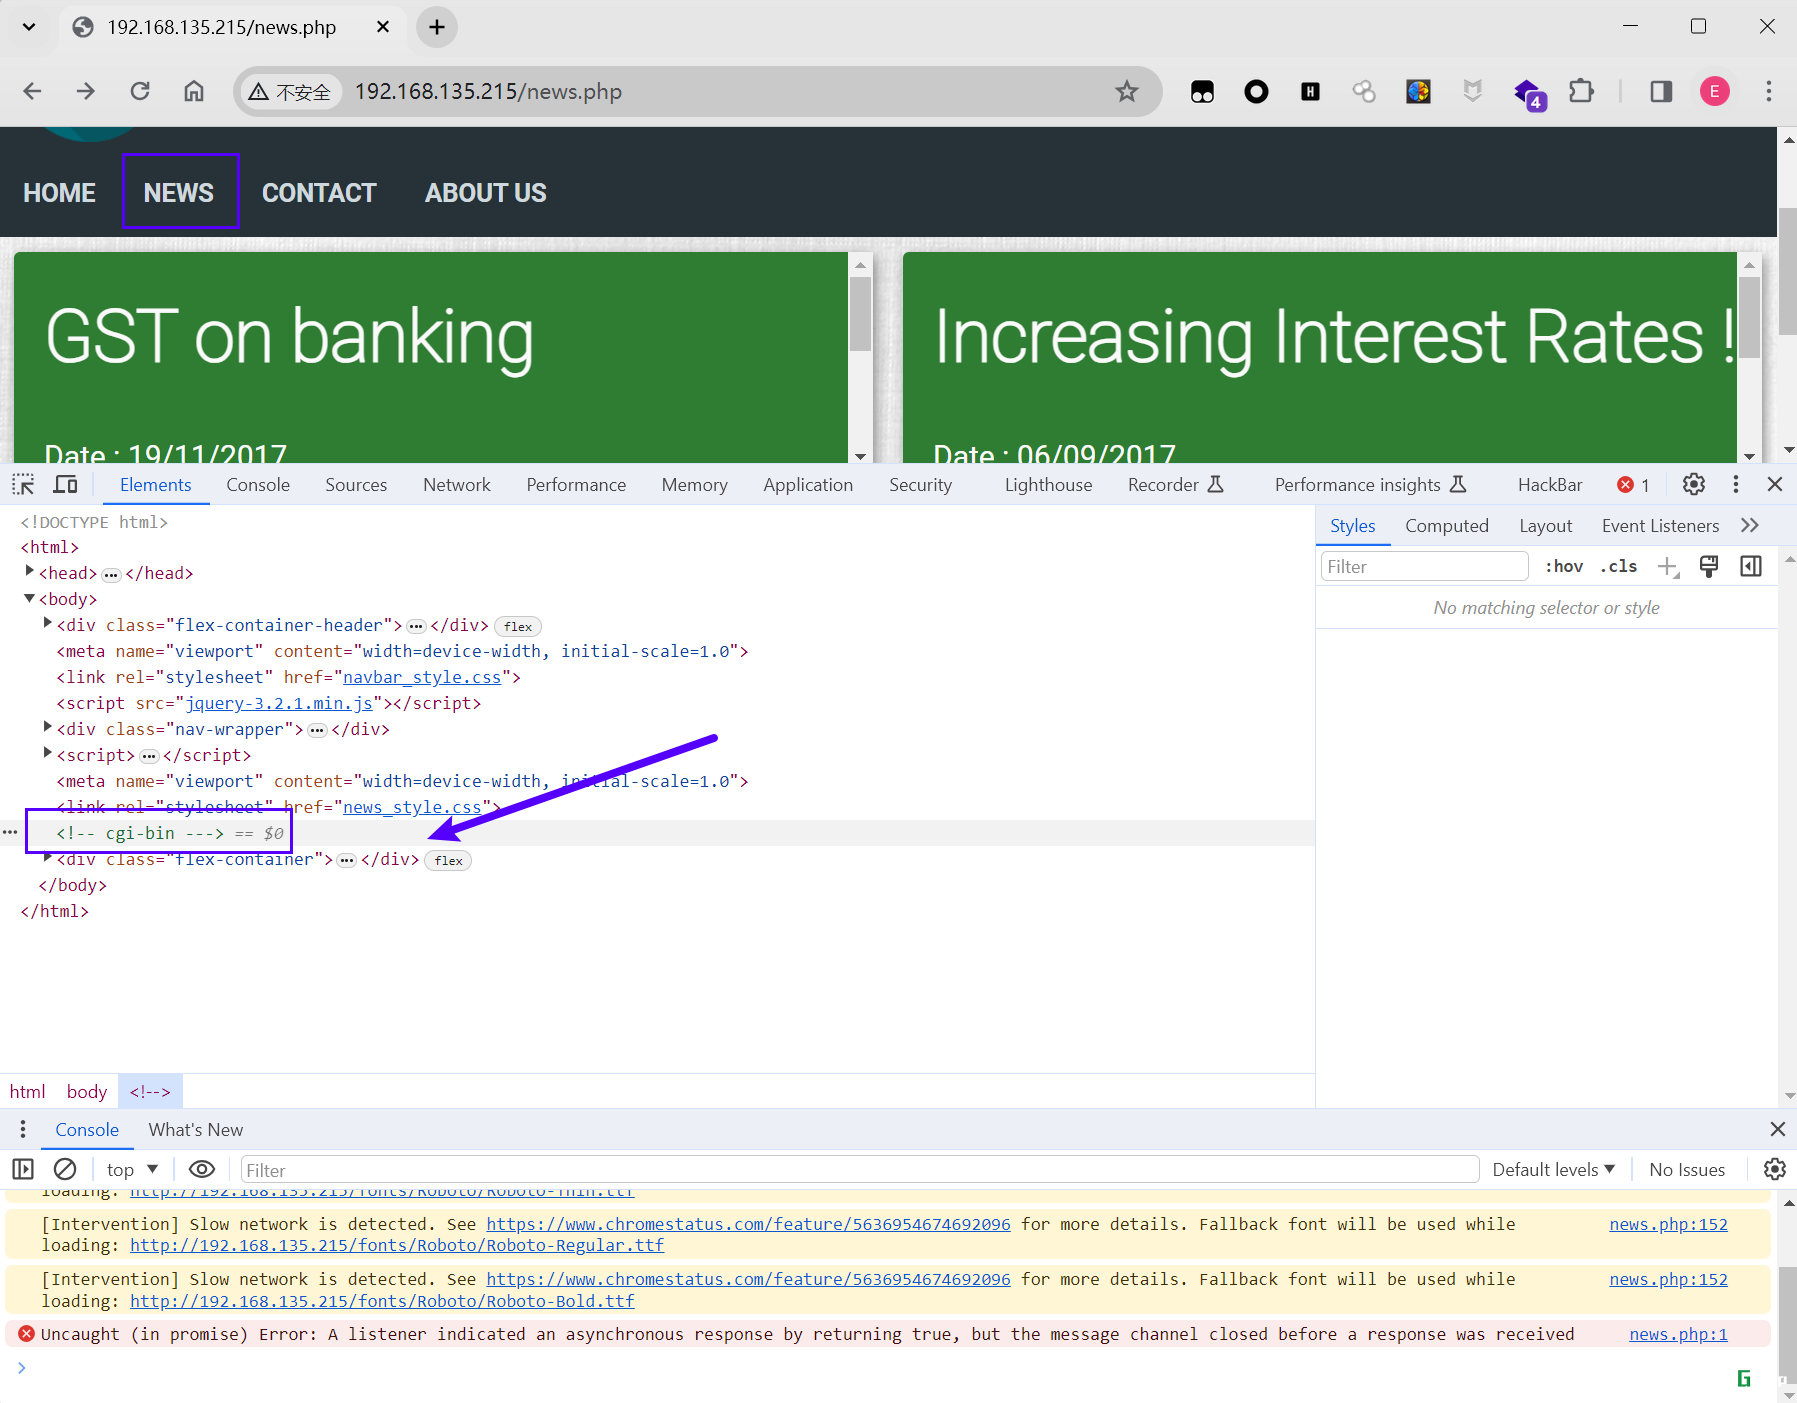
Task: Toggle rendering emulations paintbrush icon
Action: click(x=1709, y=567)
